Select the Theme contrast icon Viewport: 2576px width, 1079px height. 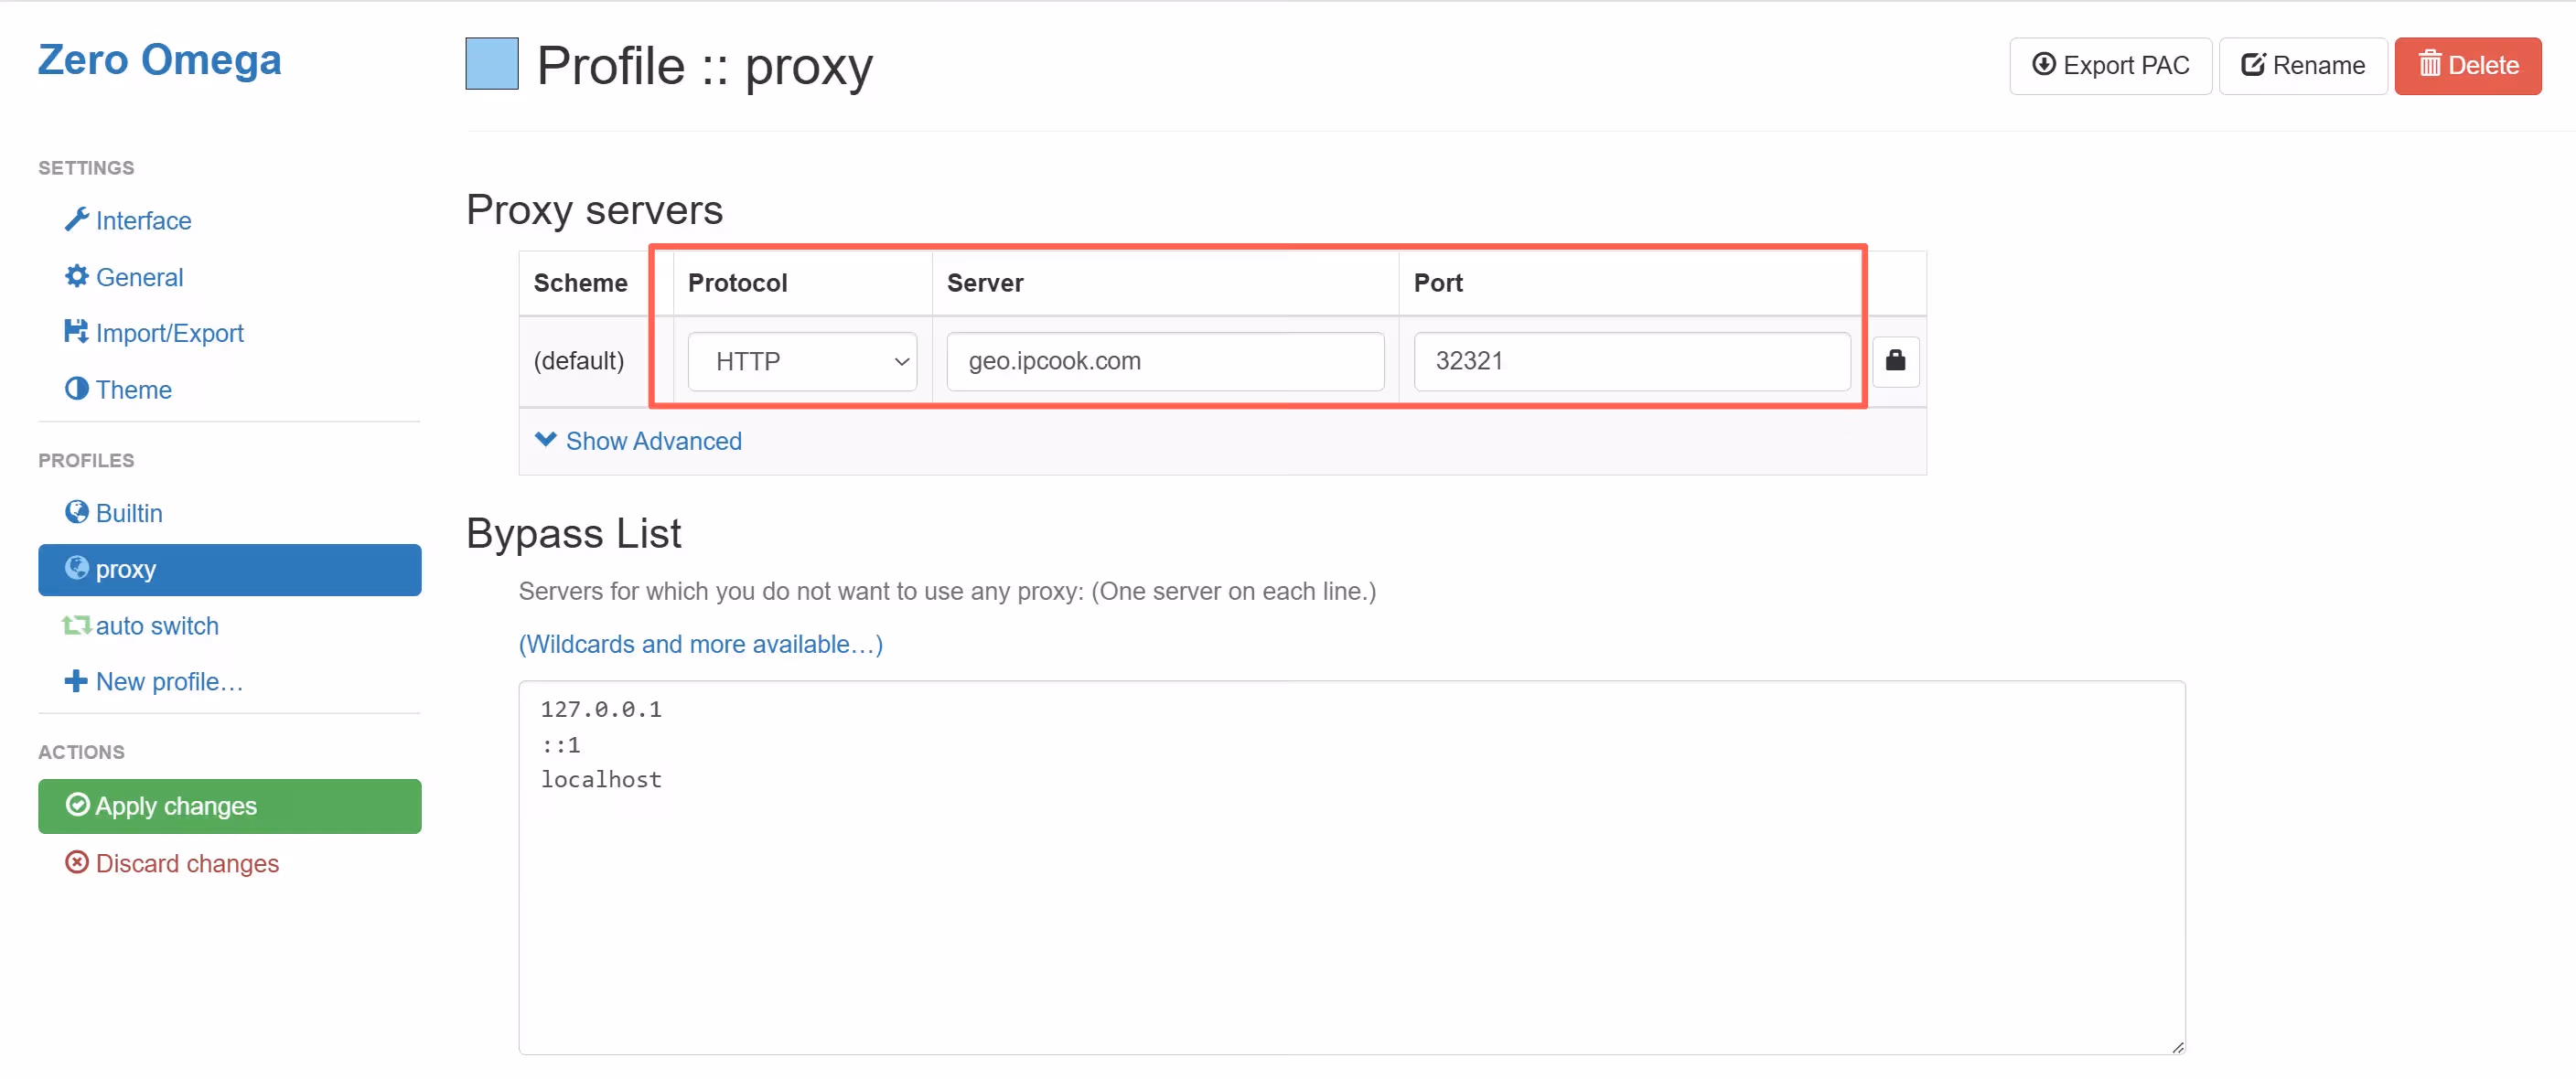(76, 389)
